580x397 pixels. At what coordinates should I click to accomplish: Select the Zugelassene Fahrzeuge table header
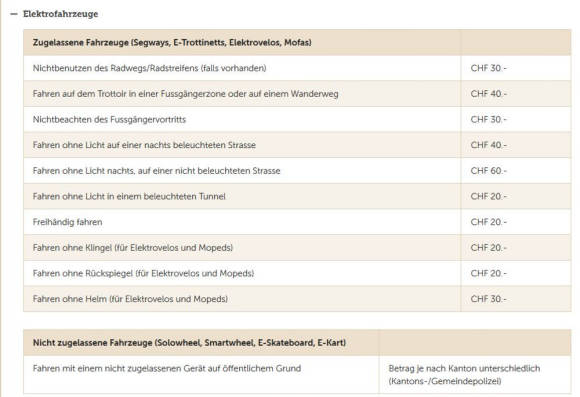point(297,43)
